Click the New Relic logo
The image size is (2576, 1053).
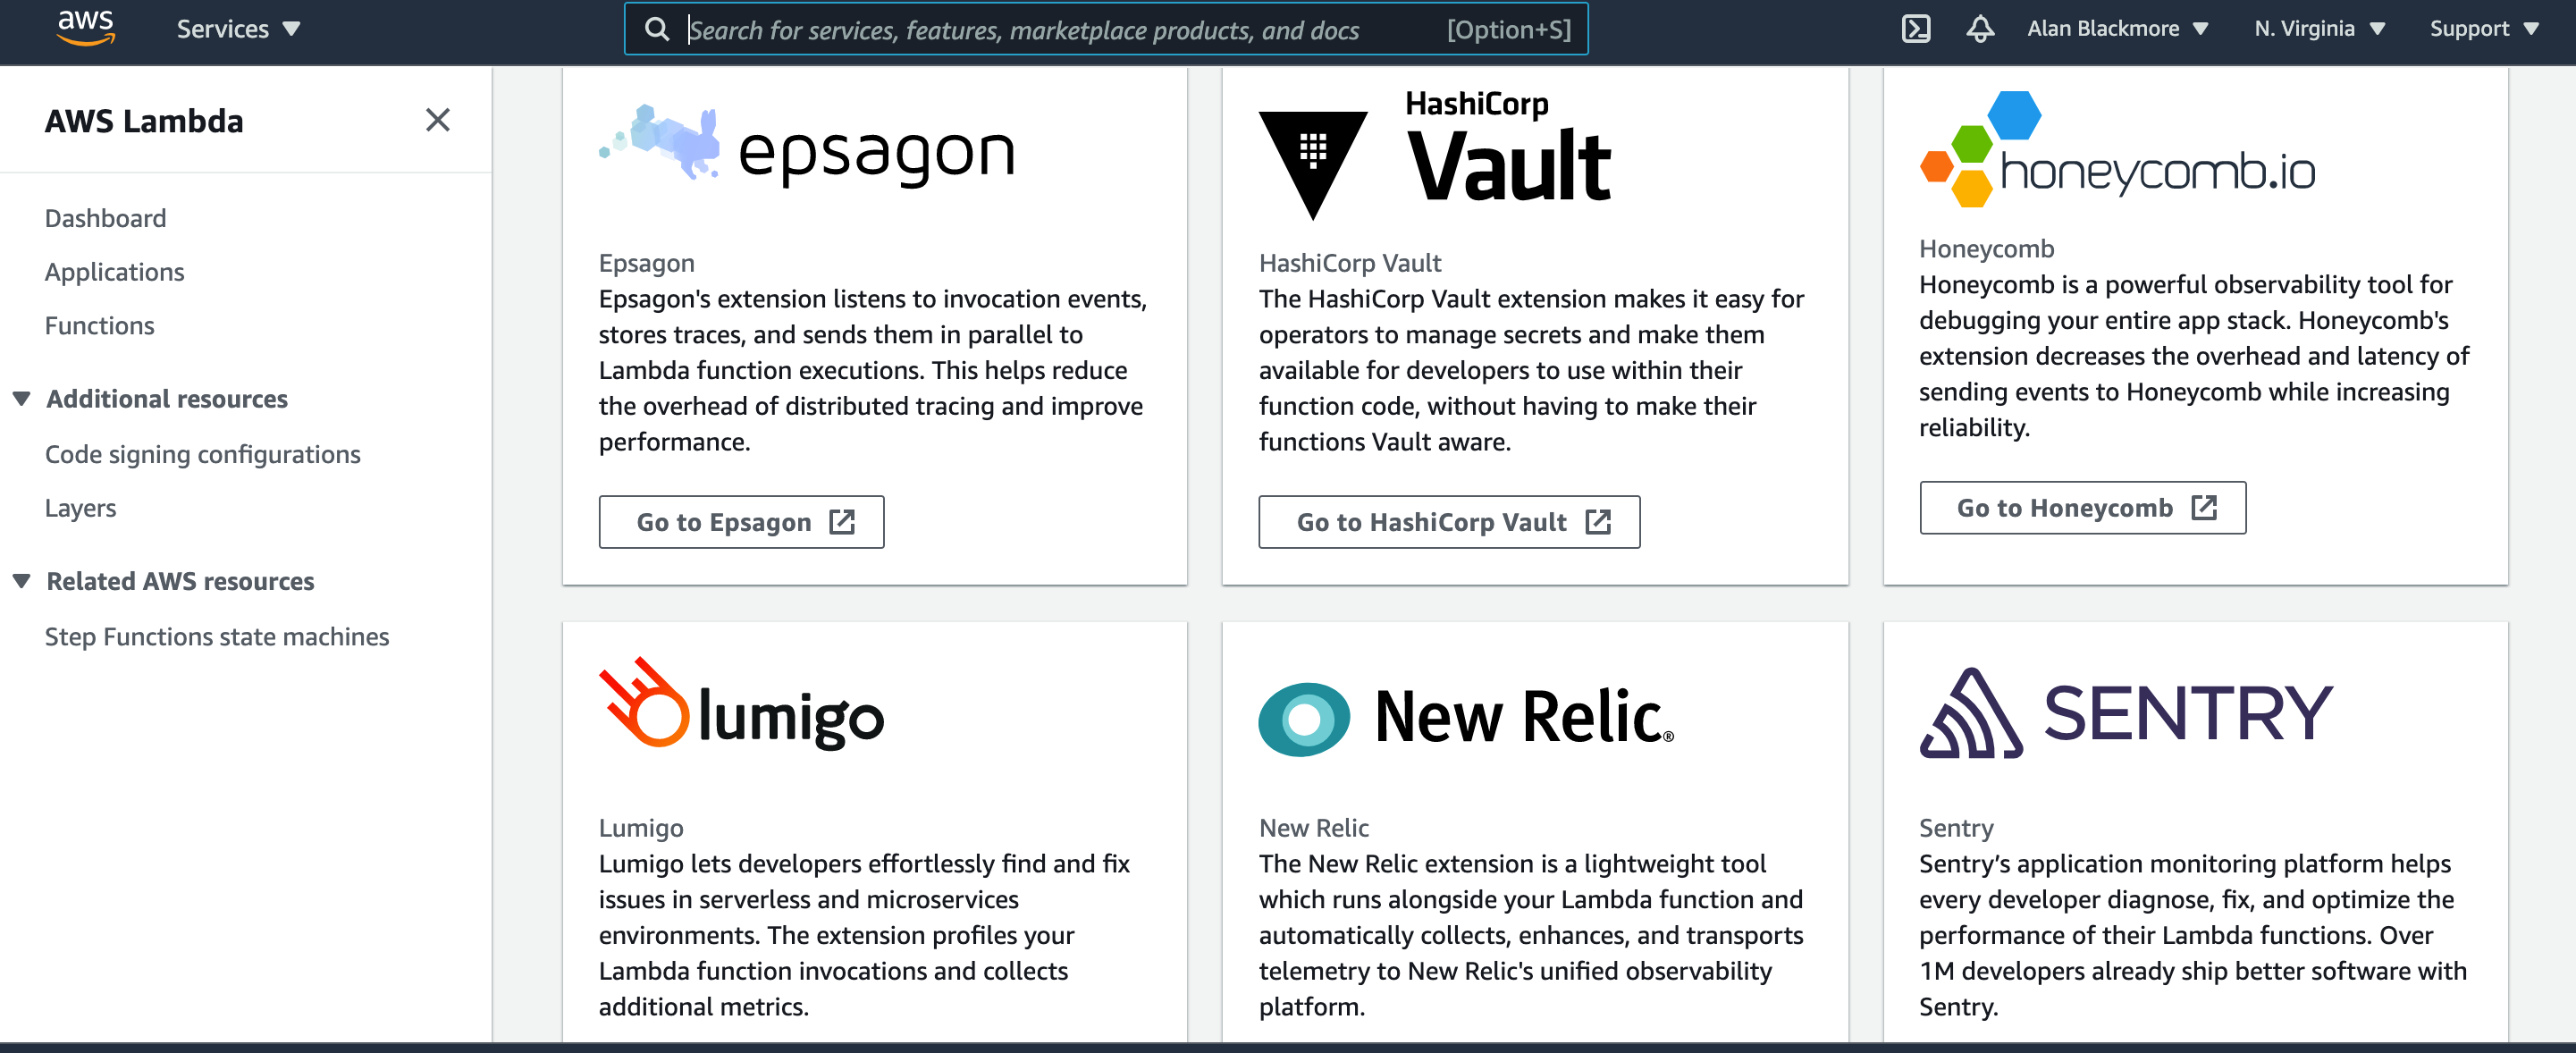click(x=1465, y=716)
